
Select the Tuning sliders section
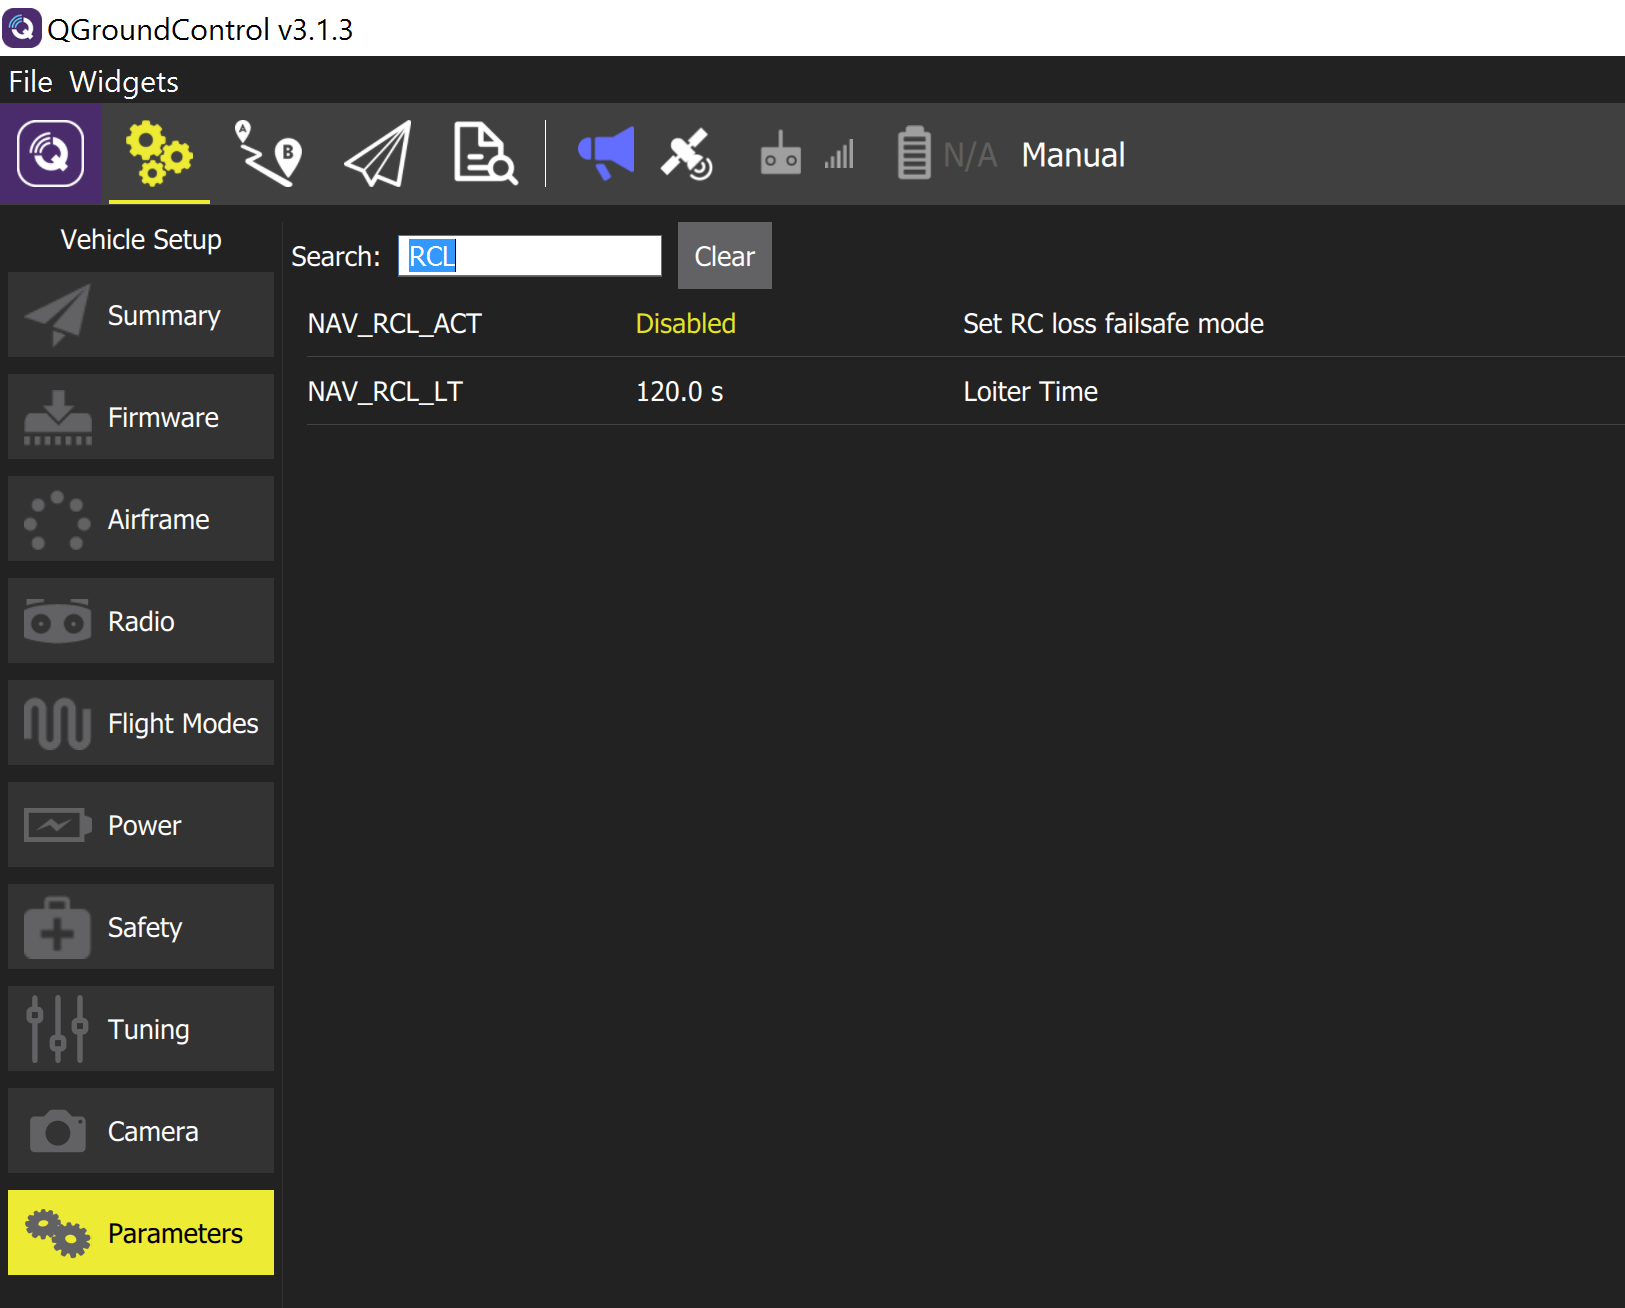pyautogui.click(x=140, y=1029)
